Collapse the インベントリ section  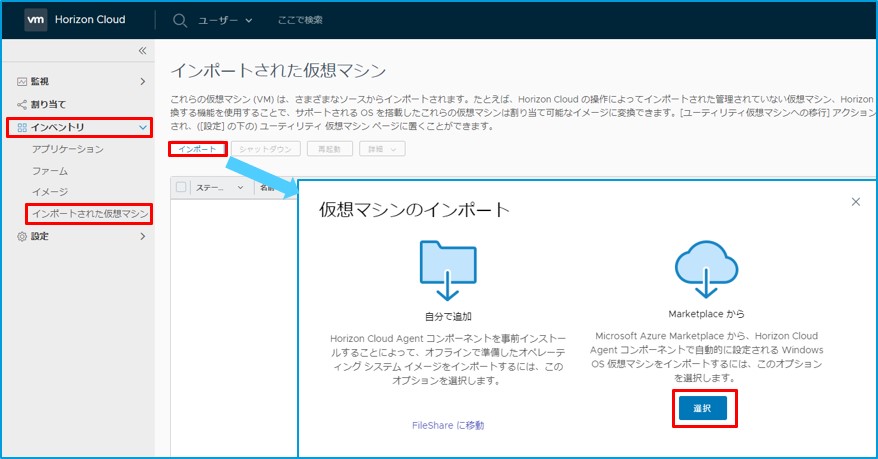[143, 127]
